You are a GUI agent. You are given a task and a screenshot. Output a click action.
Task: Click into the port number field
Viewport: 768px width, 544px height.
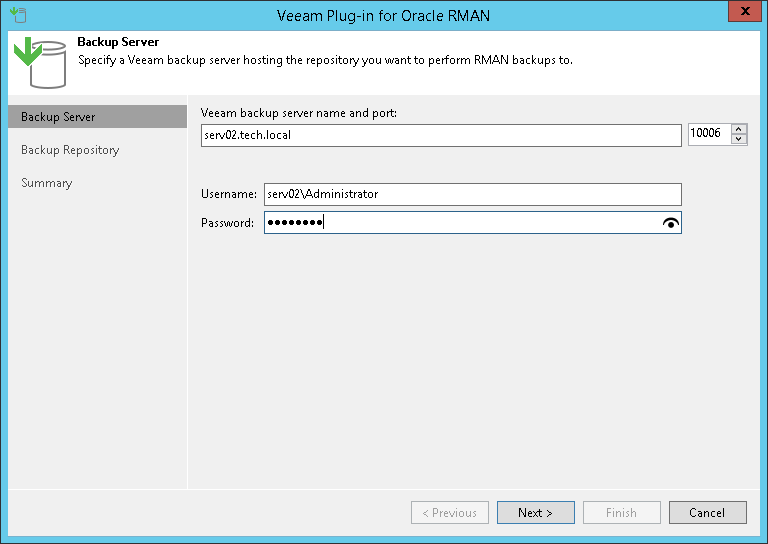pos(708,134)
